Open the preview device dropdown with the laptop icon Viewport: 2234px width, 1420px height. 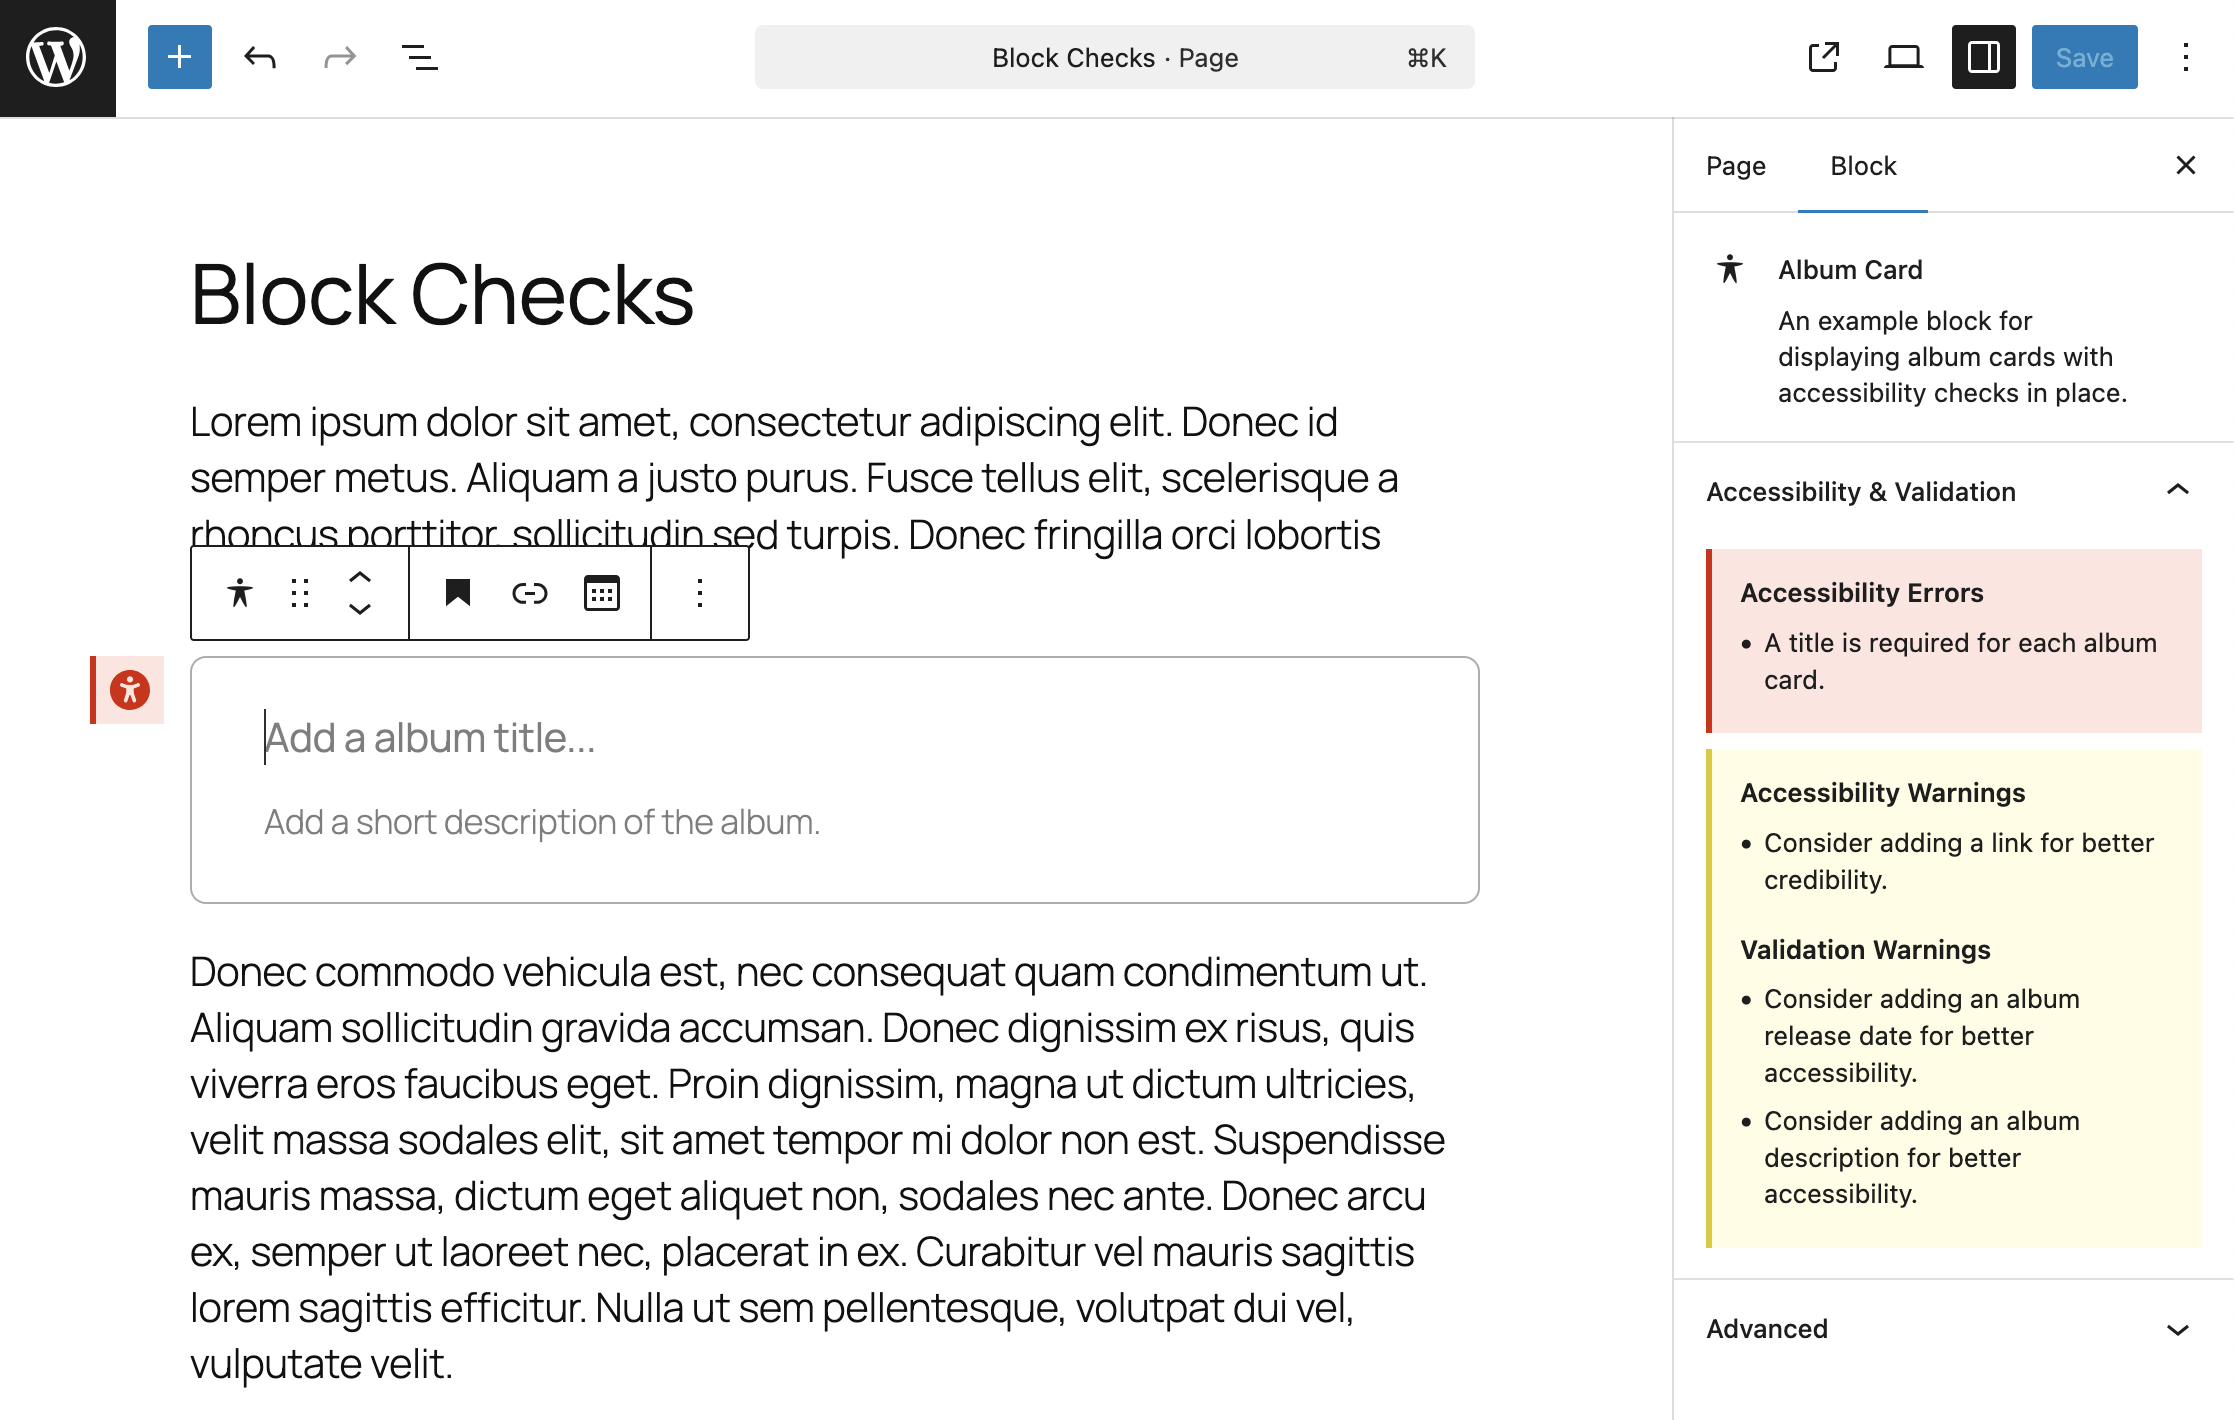pyautogui.click(x=1903, y=57)
